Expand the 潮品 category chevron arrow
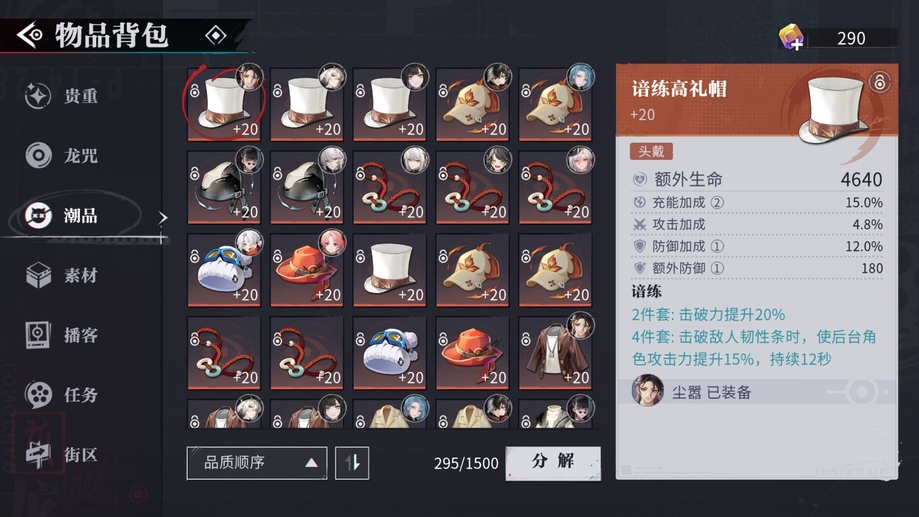 (162, 218)
